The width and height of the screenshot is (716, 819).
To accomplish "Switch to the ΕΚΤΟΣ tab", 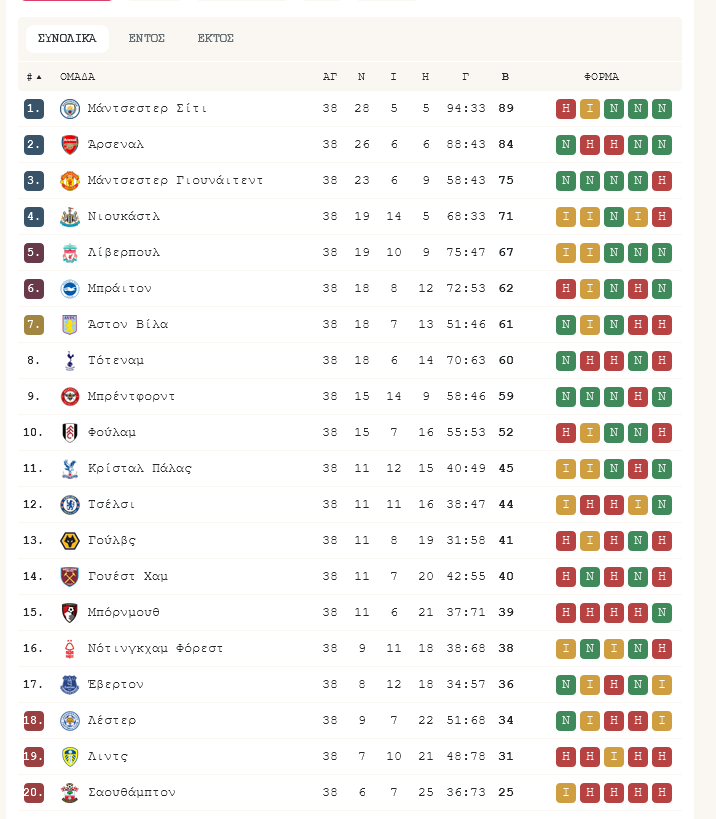I will pyautogui.click(x=216, y=39).
